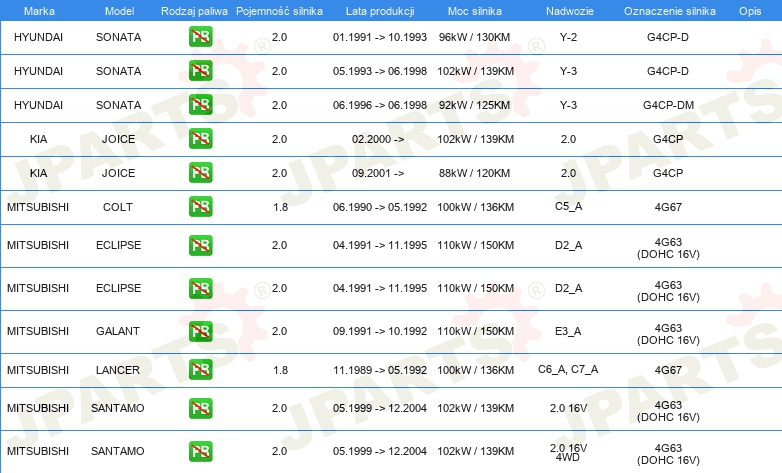Click fuel icon in Santamo 2.0 16V 4WD row
Image resolution: width=782 pixels, height=473 pixels.
pyautogui.click(x=200, y=451)
